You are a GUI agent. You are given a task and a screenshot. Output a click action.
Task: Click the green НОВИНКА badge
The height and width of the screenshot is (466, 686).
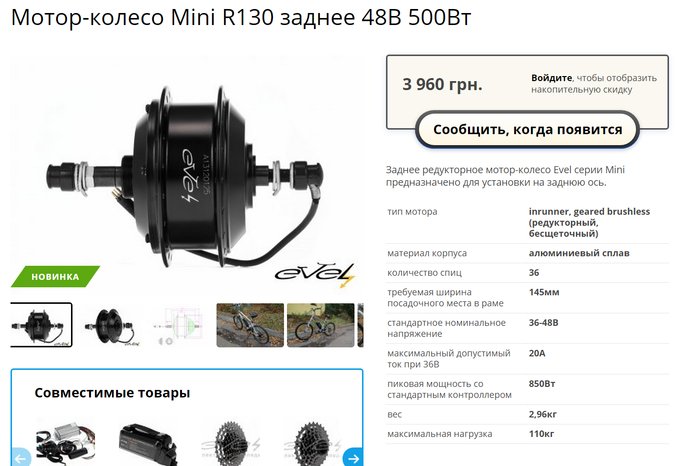point(55,277)
